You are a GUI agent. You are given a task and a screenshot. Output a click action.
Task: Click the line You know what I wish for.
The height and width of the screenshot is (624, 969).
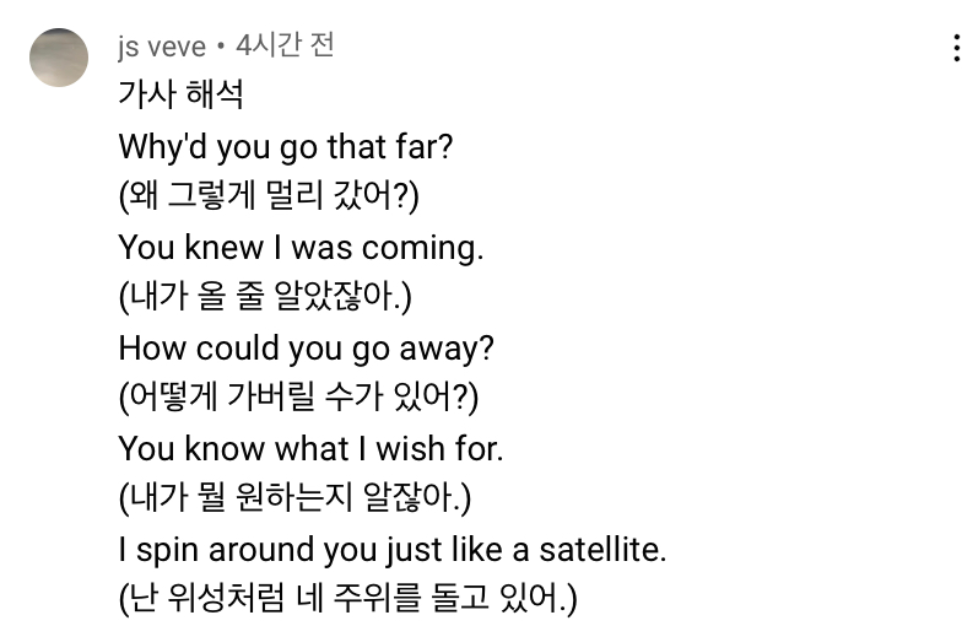point(311,449)
